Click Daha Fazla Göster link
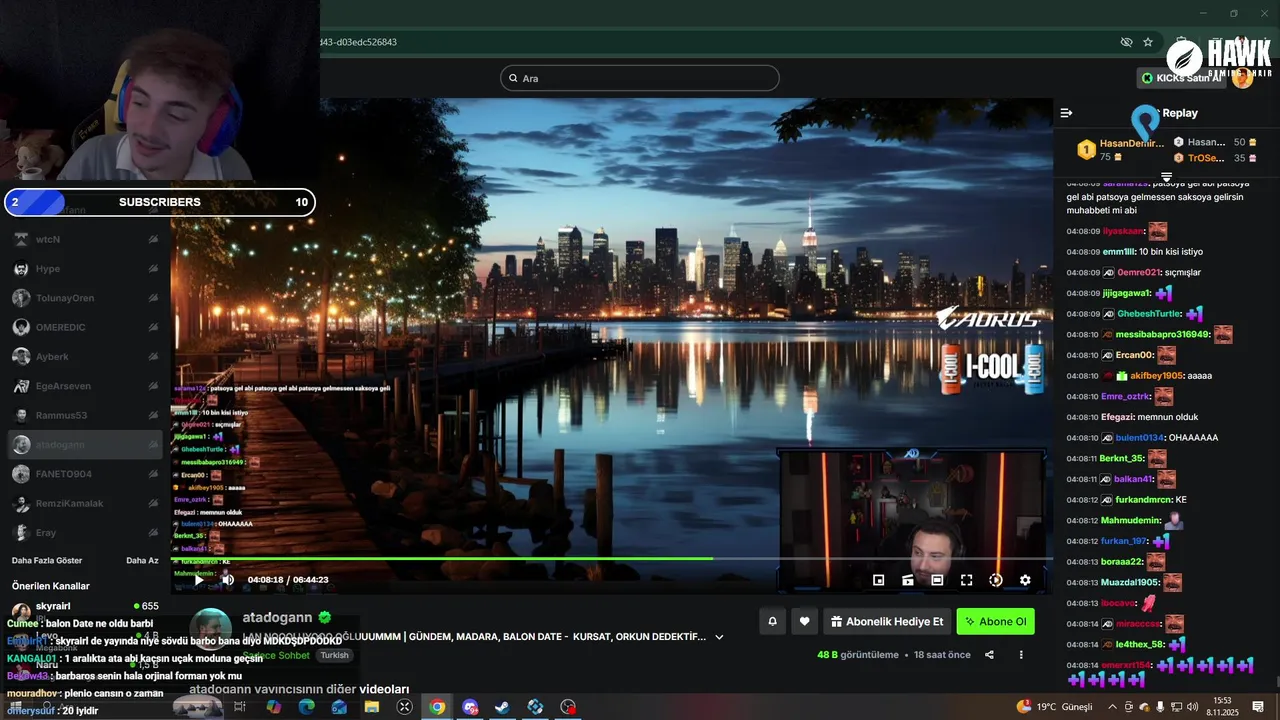Viewport: 1280px width, 720px height. [47, 560]
